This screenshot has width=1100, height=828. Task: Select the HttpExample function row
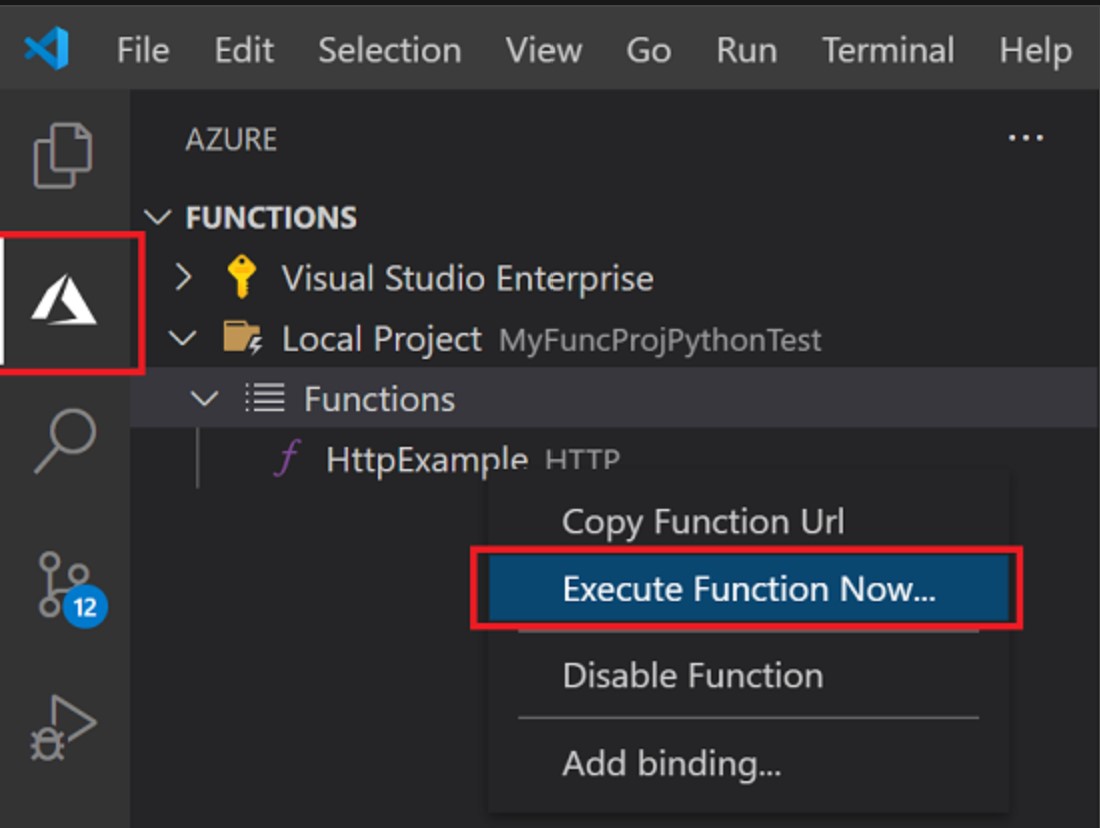tap(614, 459)
